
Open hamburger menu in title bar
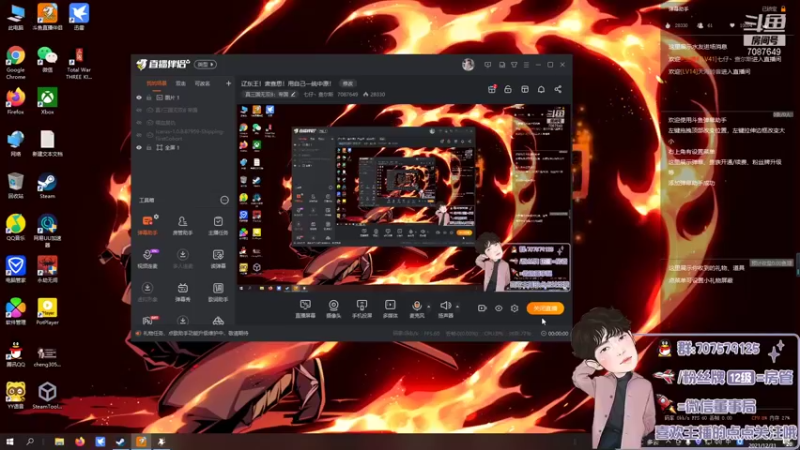click(x=527, y=65)
